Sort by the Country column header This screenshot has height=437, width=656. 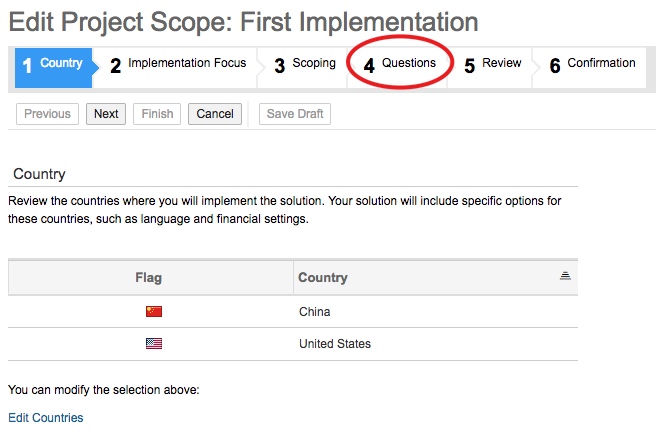tap(323, 278)
